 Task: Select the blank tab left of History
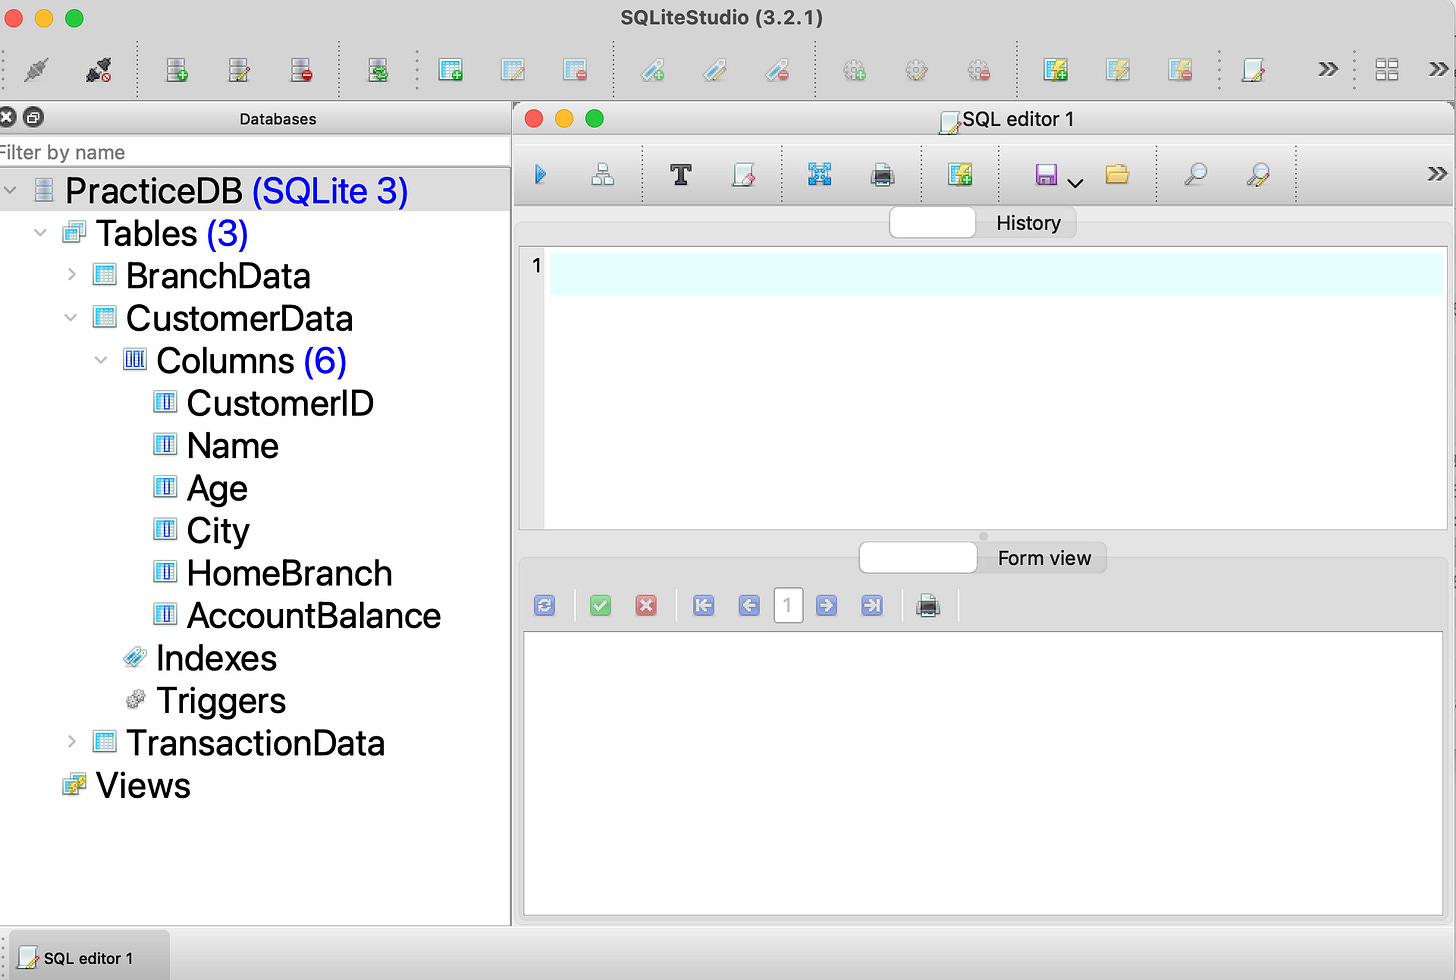(x=932, y=223)
